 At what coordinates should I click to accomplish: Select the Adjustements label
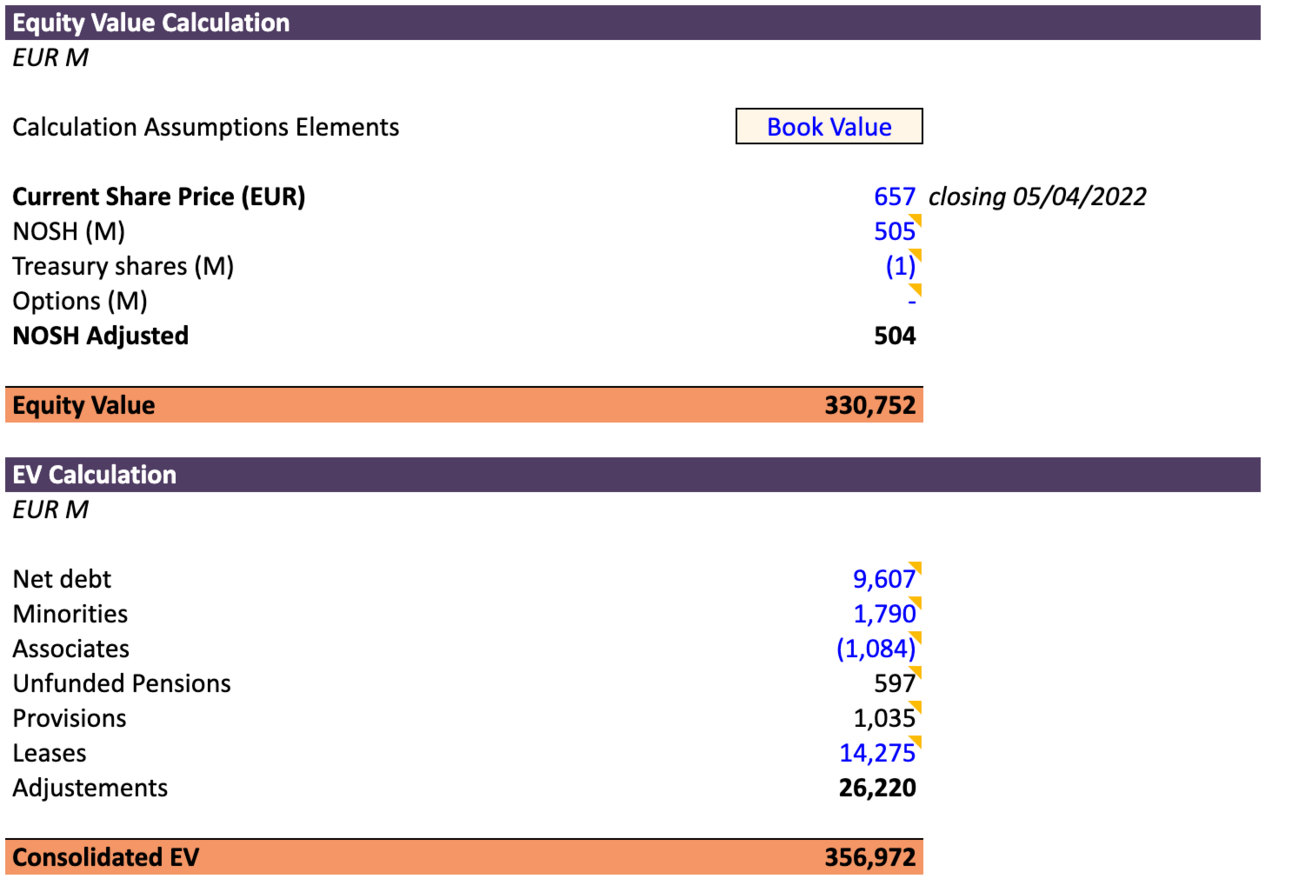tap(90, 788)
